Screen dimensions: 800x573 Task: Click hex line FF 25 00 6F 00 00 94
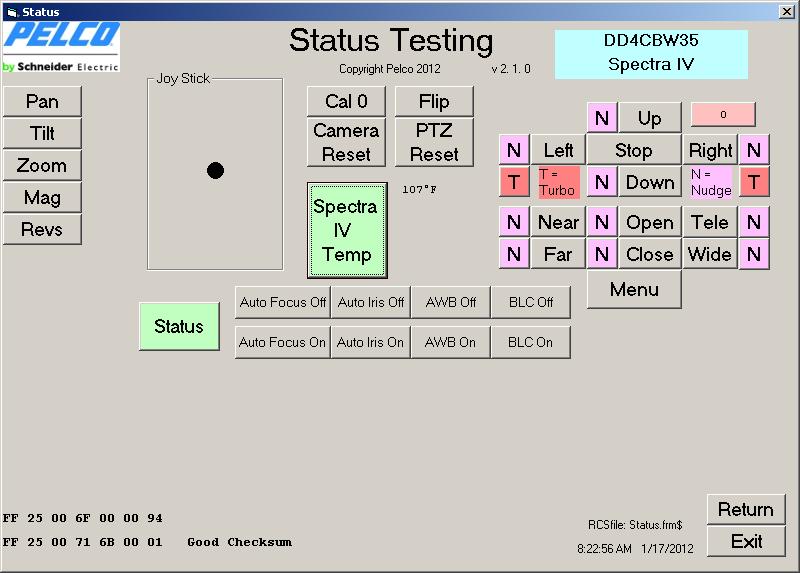83,518
